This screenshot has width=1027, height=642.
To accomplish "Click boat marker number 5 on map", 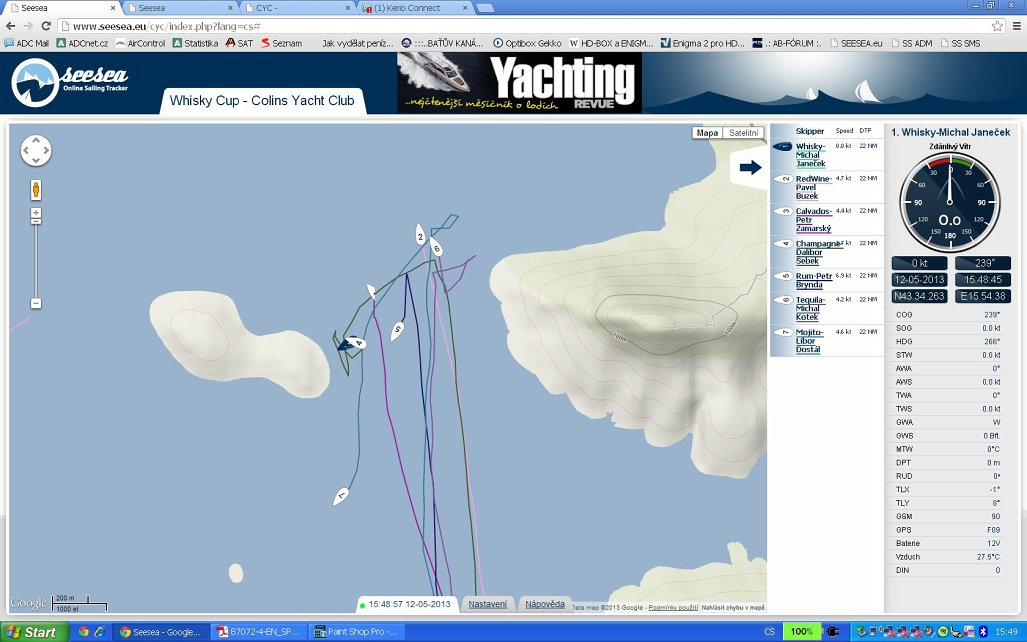I will coord(398,329).
